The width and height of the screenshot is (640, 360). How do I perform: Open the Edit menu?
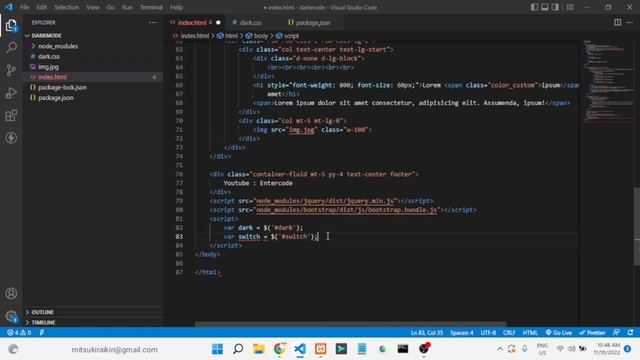[41, 7]
